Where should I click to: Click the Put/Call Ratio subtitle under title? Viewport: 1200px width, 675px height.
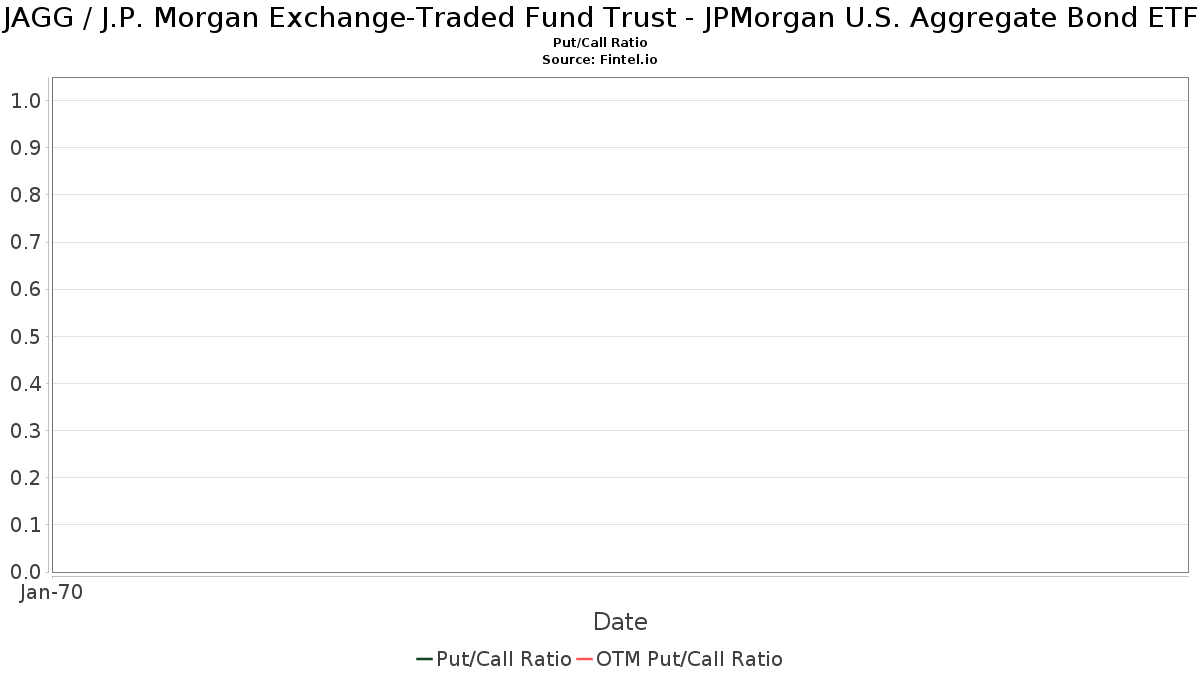(x=600, y=43)
